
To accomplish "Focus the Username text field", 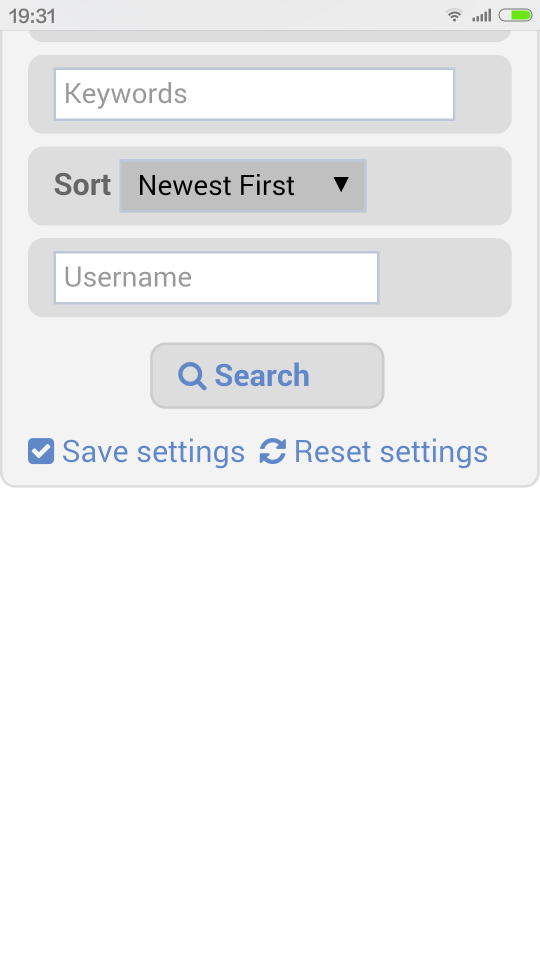I will pos(216,277).
